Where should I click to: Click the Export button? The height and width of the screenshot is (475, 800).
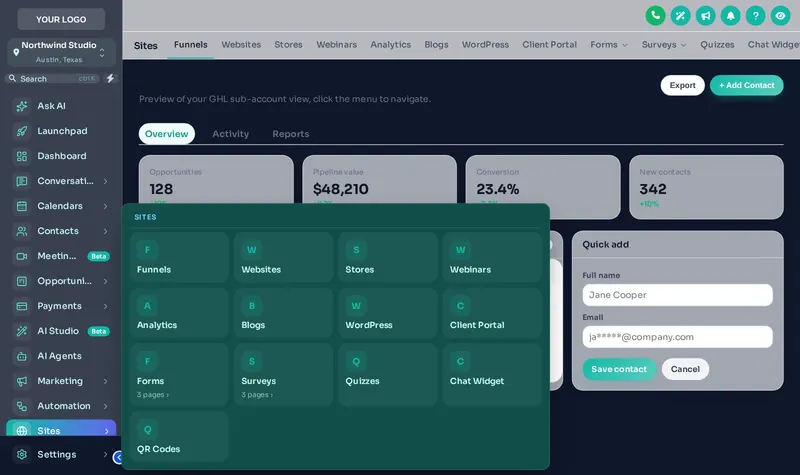coord(682,85)
